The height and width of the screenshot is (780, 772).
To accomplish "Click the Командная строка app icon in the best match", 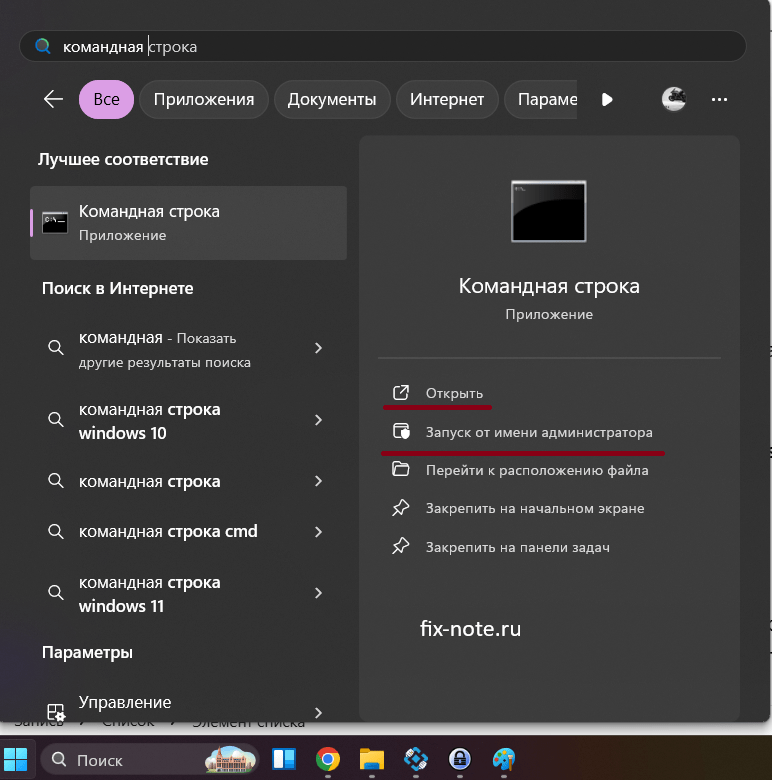I will 55,223.
